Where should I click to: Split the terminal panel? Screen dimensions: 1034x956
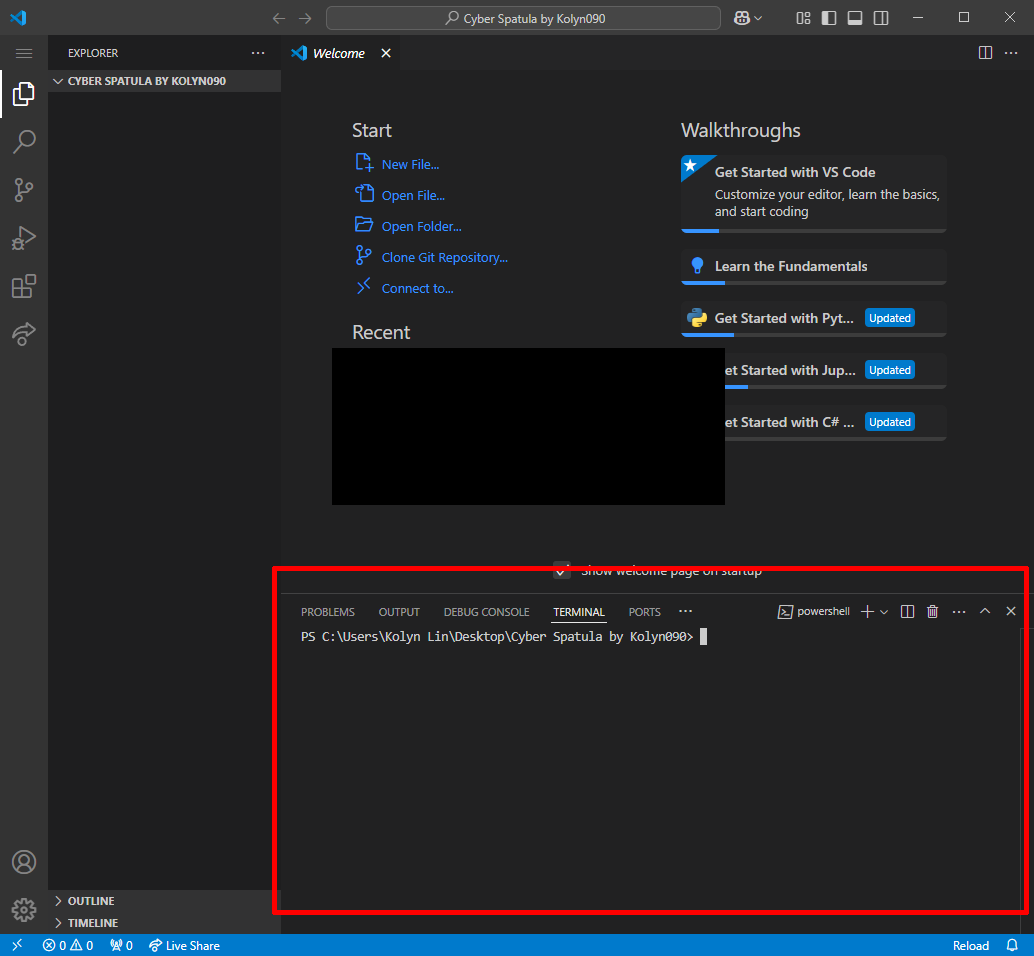coord(907,611)
